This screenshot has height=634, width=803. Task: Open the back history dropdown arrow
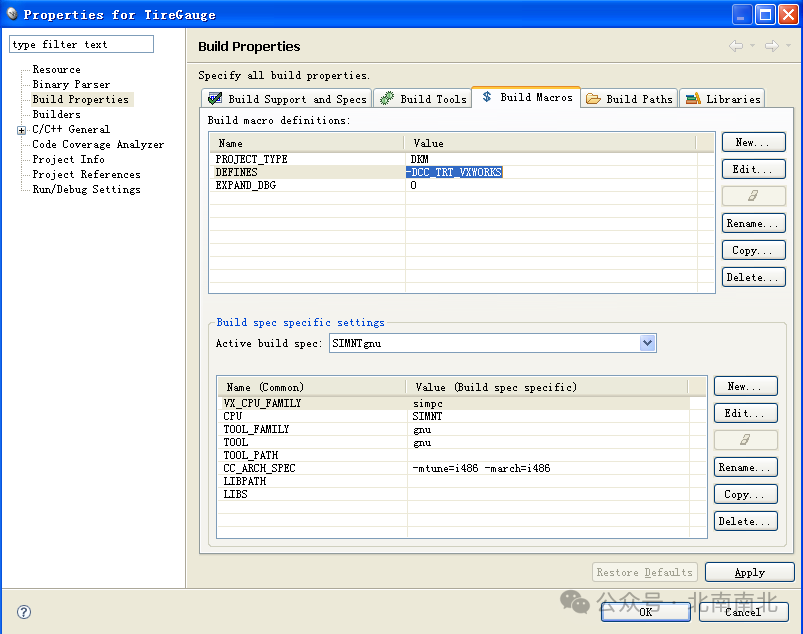752,46
